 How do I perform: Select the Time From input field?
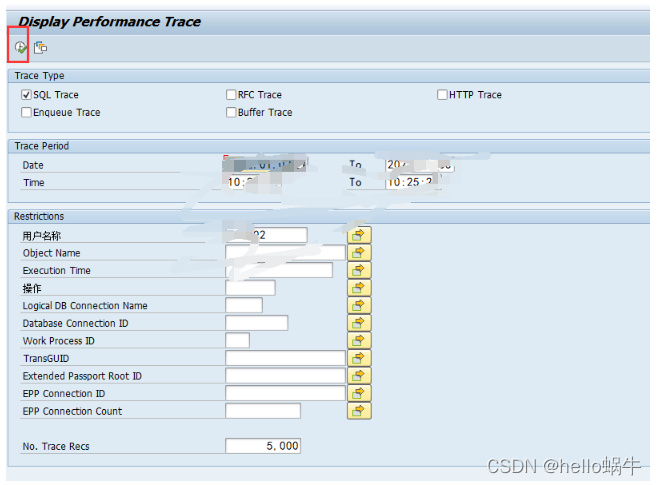tap(256, 182)
